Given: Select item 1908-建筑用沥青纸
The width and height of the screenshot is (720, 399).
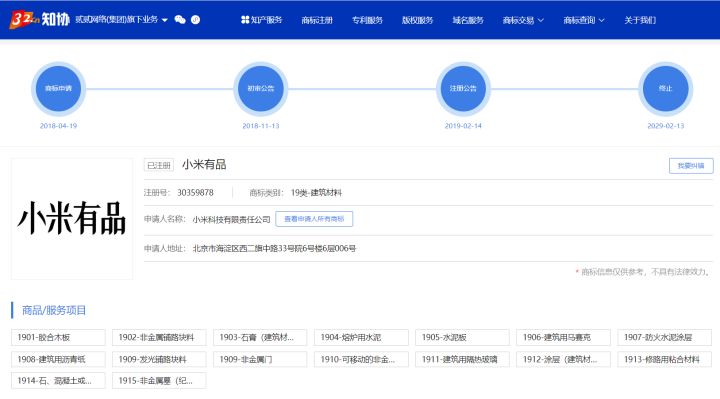Looking at the screenshot, I should [58, 359].
